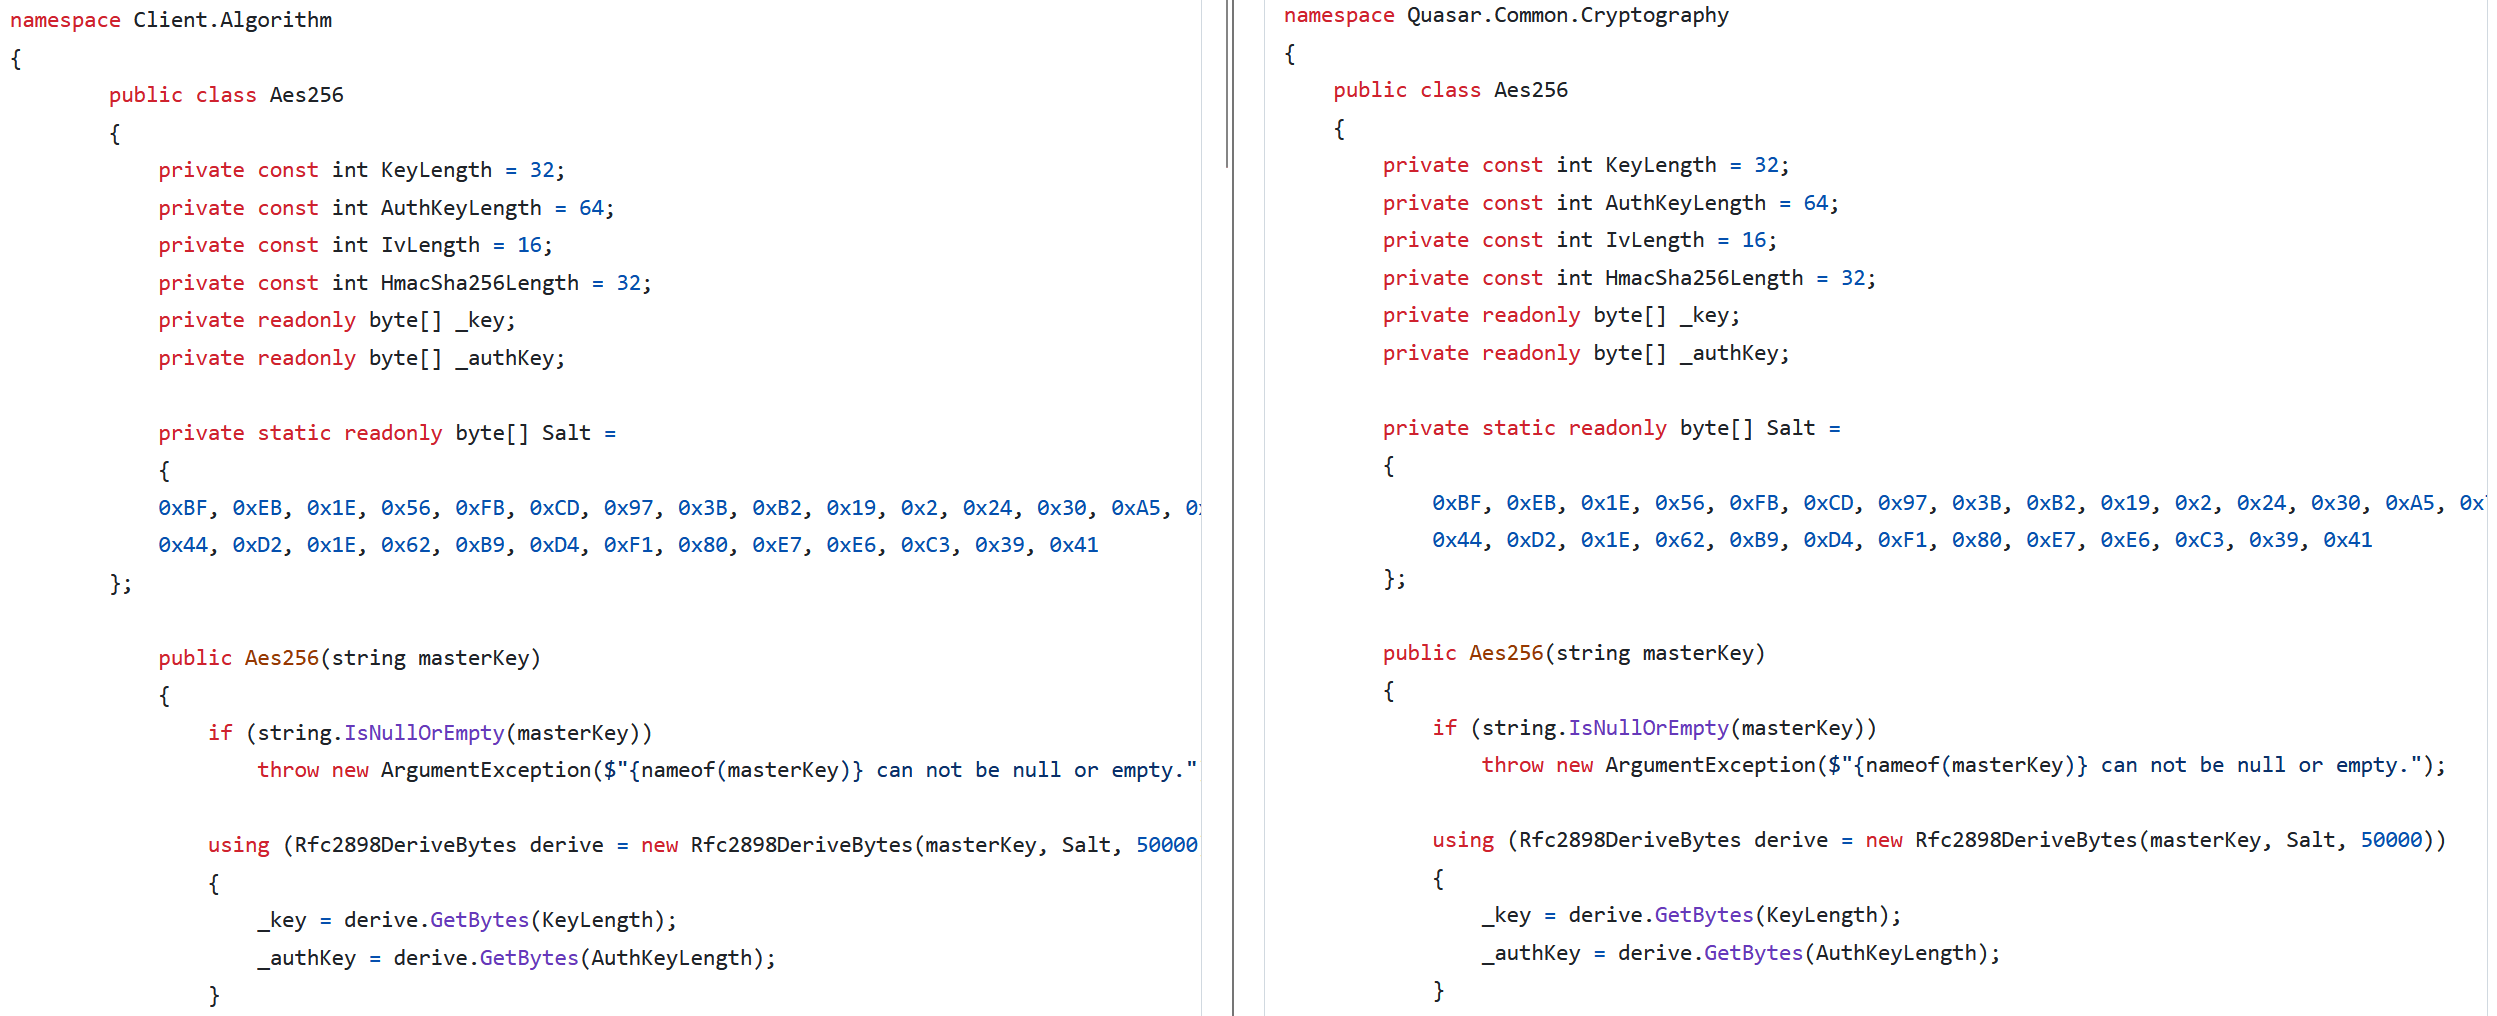Click 0xBF salt byte in left pane
2497x1016 pixels.
click(x=183, y=508)
